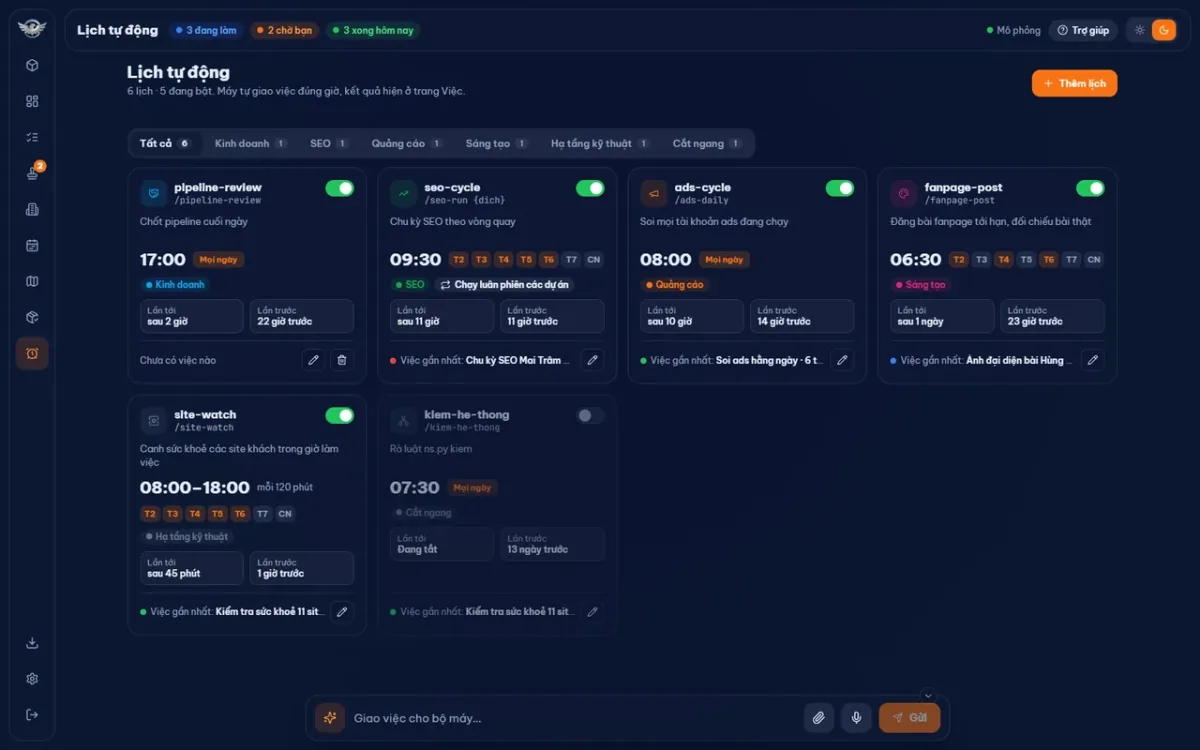Delete pipeline-review using the trash icon
Image resolution: width=1200 pixels, height=750 pixels.
[x=341, y=360]
